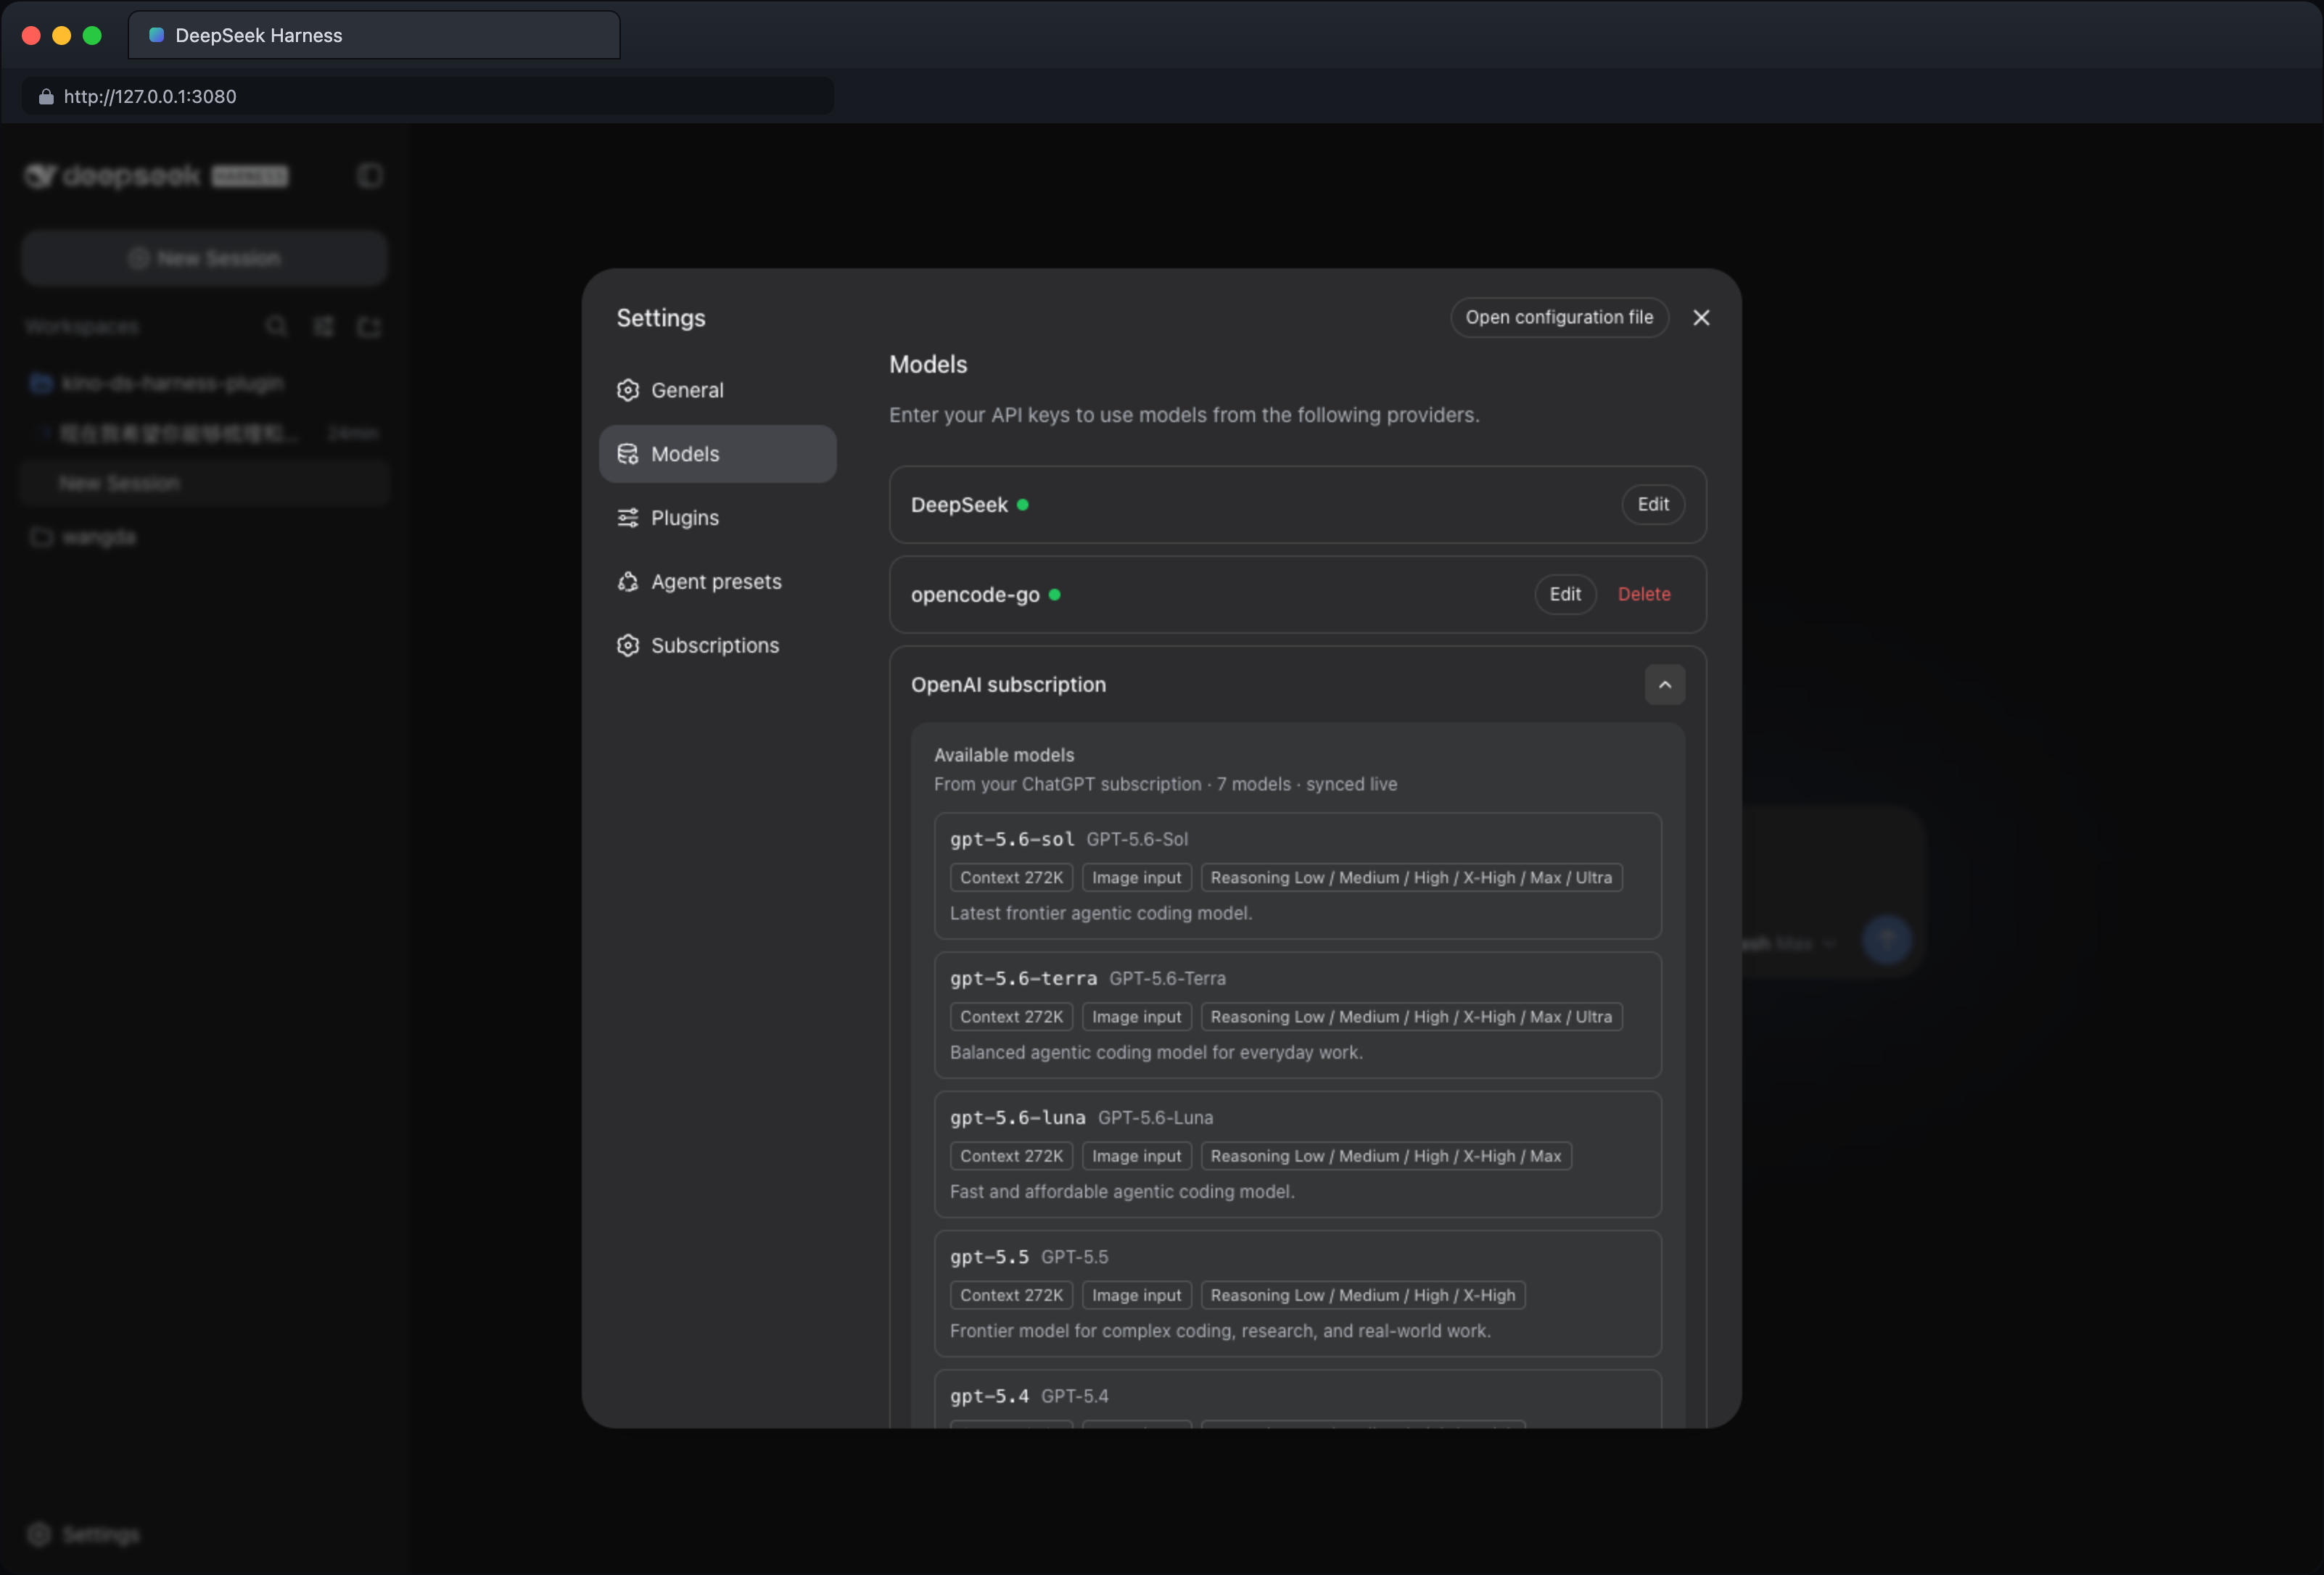The image size is (2324, 1575).
Task: Click the opencode-go green status dot
Action: [x=1054, y=595]
